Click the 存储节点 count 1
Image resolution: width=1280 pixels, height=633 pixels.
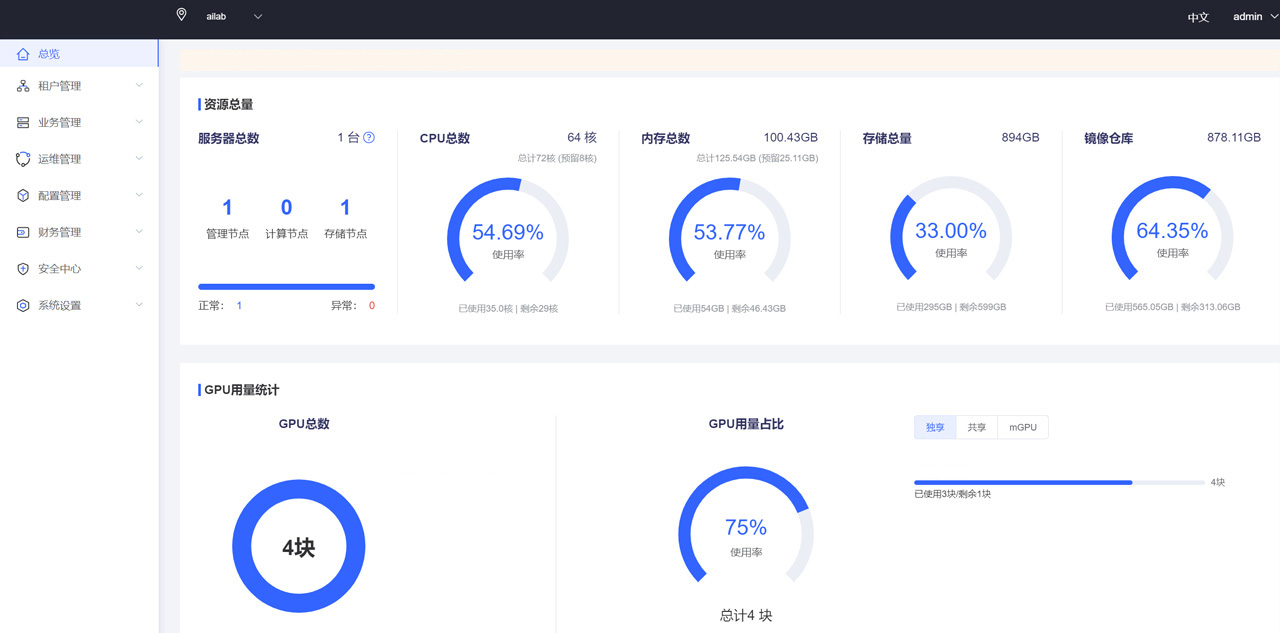(345, 208)
